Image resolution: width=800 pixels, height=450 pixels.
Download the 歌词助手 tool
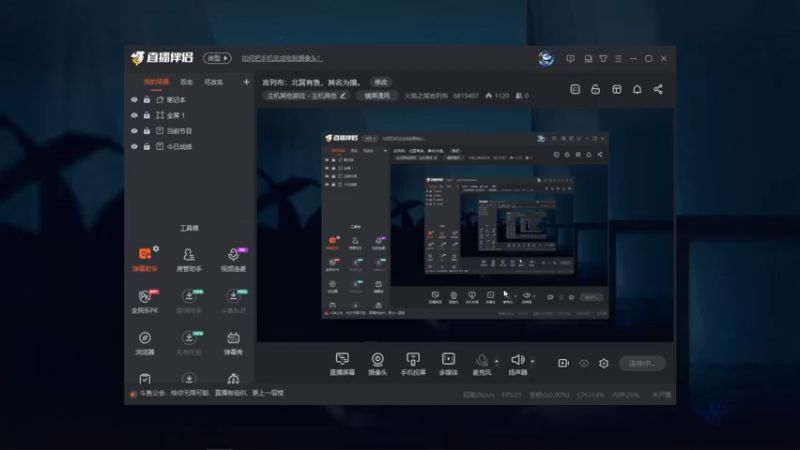click(189, 301)
